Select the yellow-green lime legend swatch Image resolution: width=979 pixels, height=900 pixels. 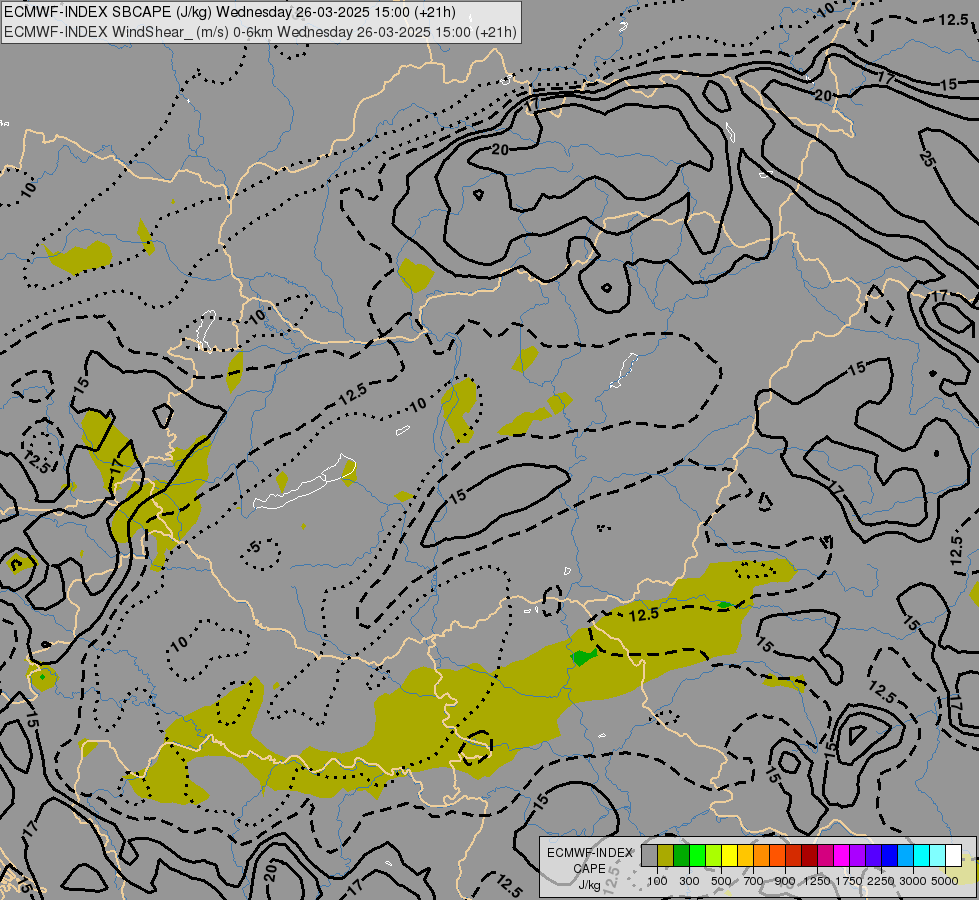[714, 856]
